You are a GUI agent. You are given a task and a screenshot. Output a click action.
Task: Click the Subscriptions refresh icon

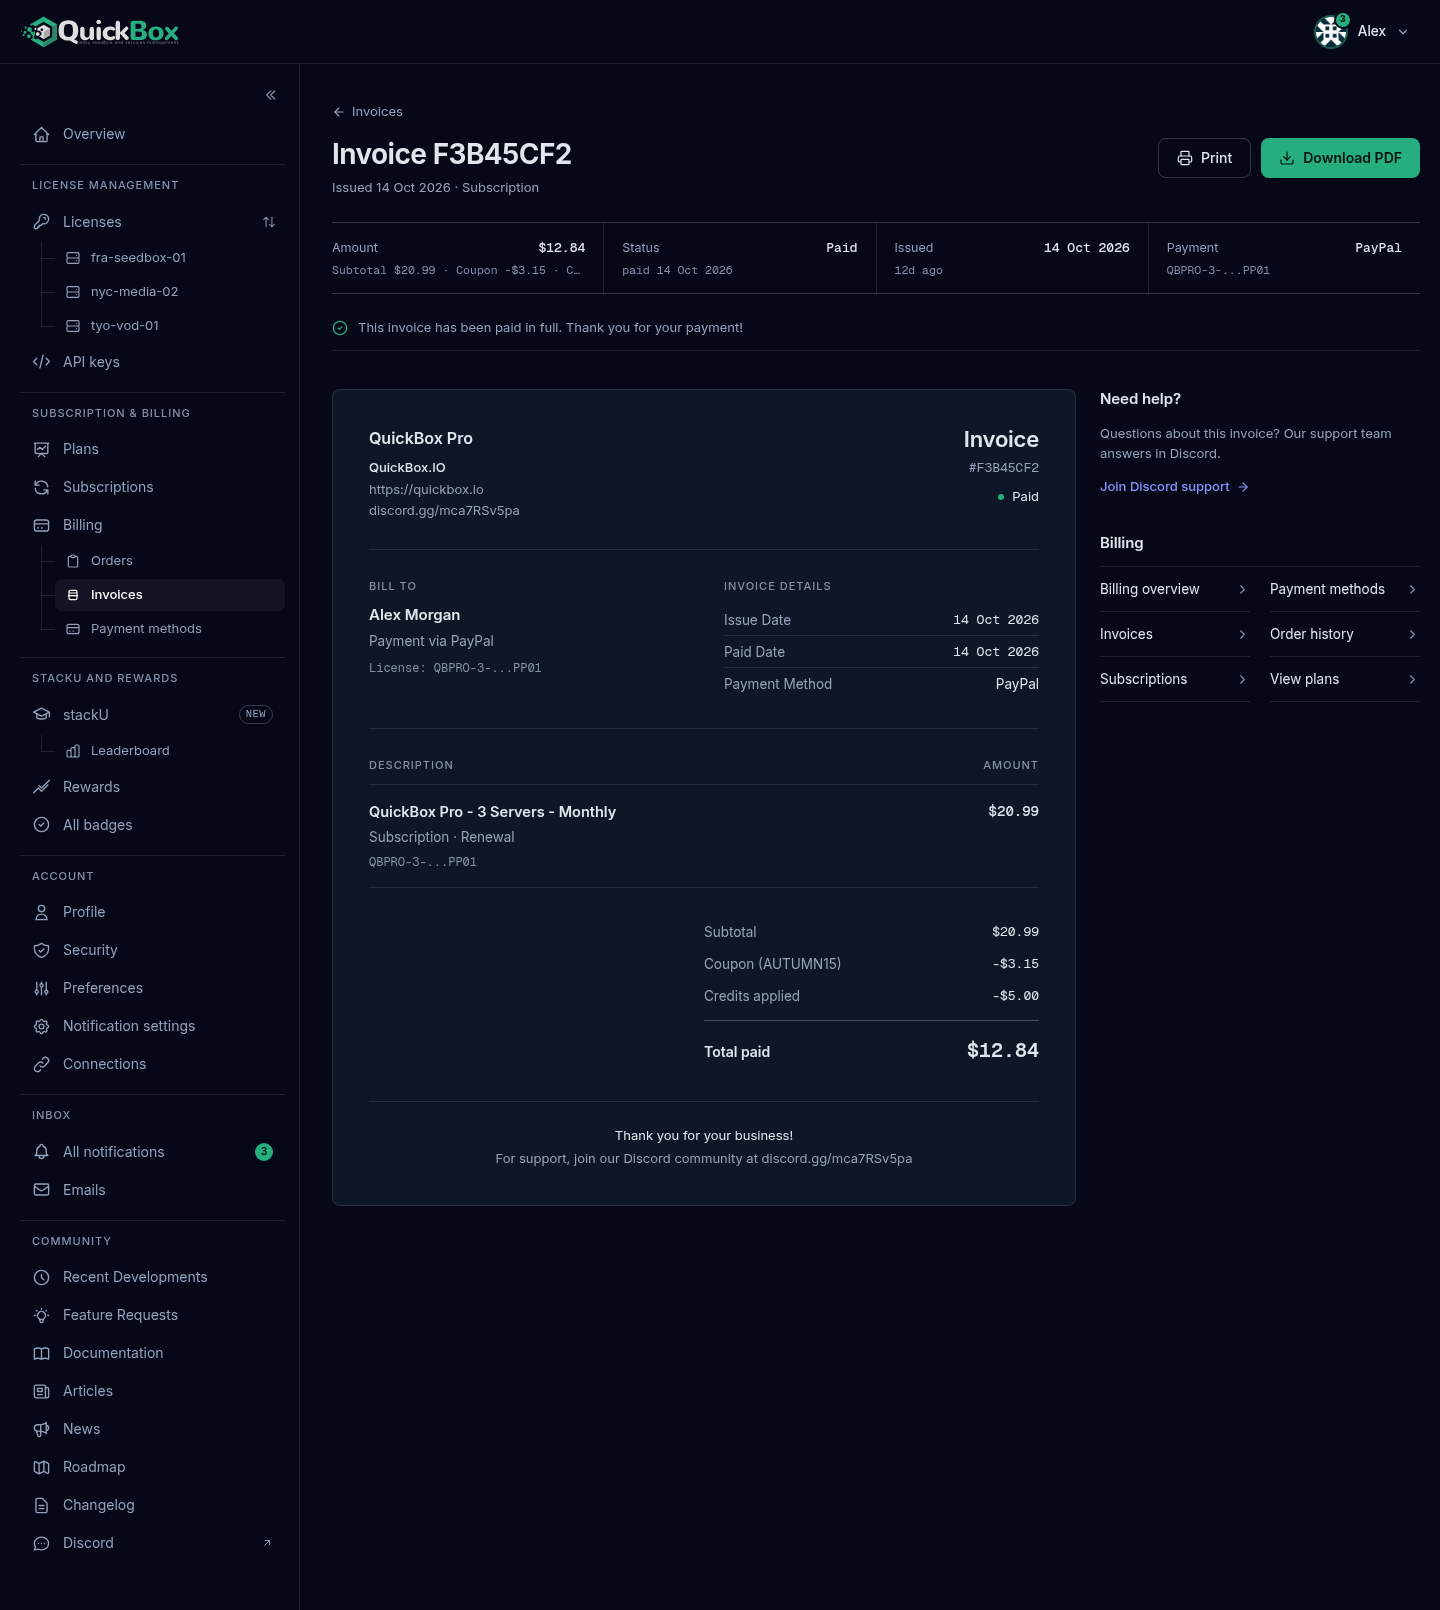tap(41, 487)
